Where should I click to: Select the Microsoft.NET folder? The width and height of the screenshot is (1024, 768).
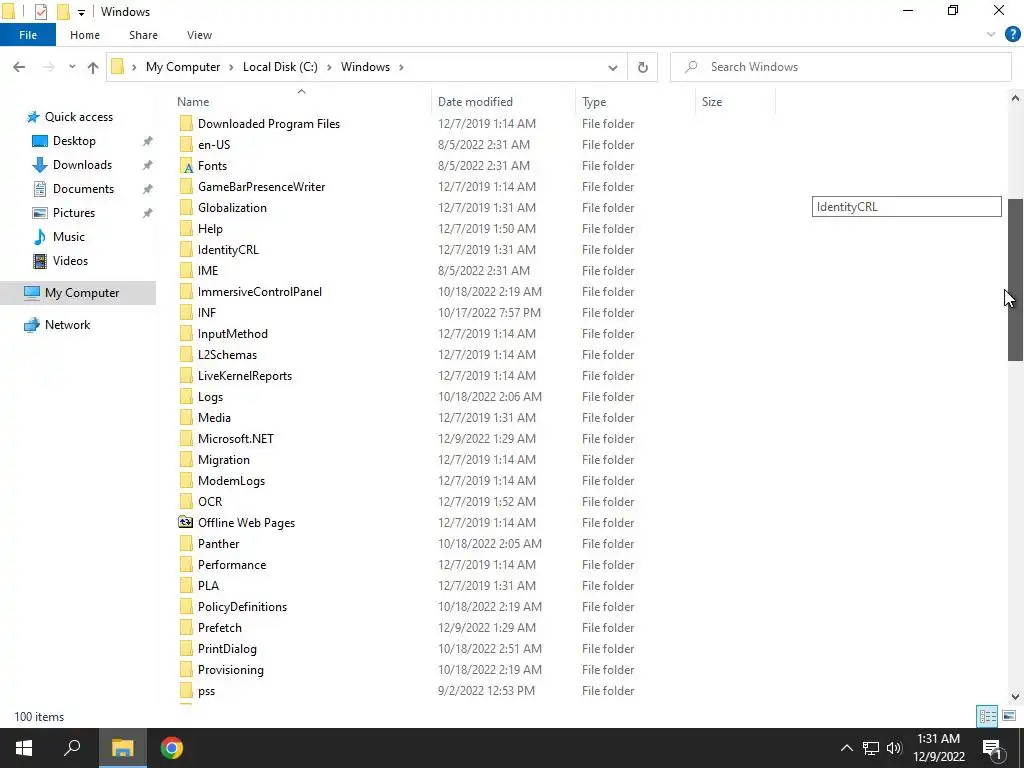click(x=235, y=439)
